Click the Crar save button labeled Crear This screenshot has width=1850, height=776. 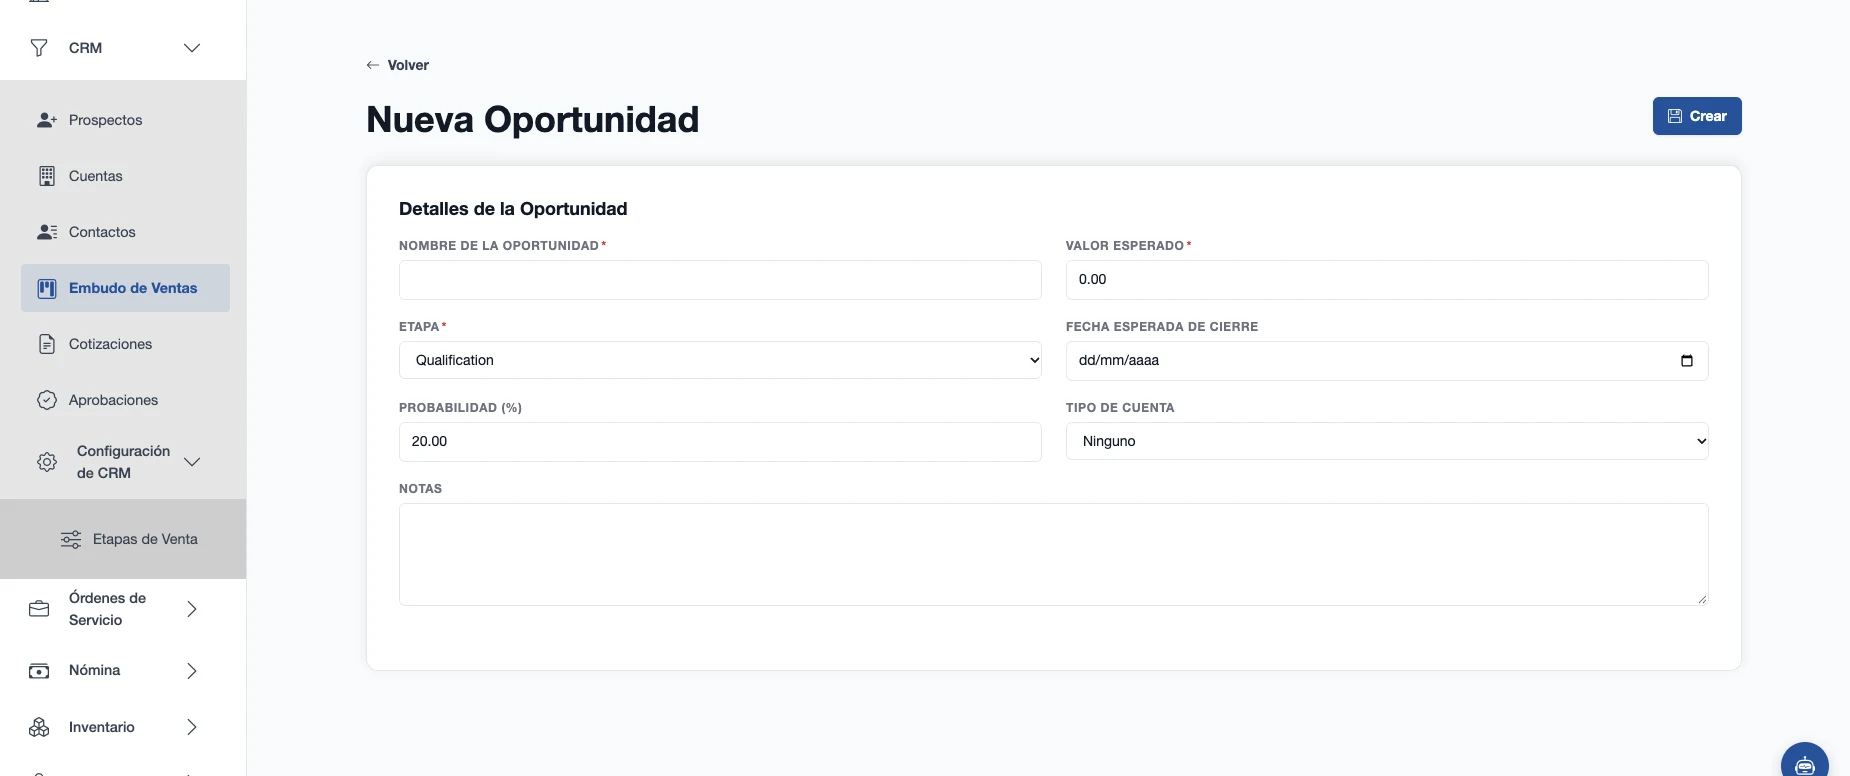click(x=1697, y=116)
